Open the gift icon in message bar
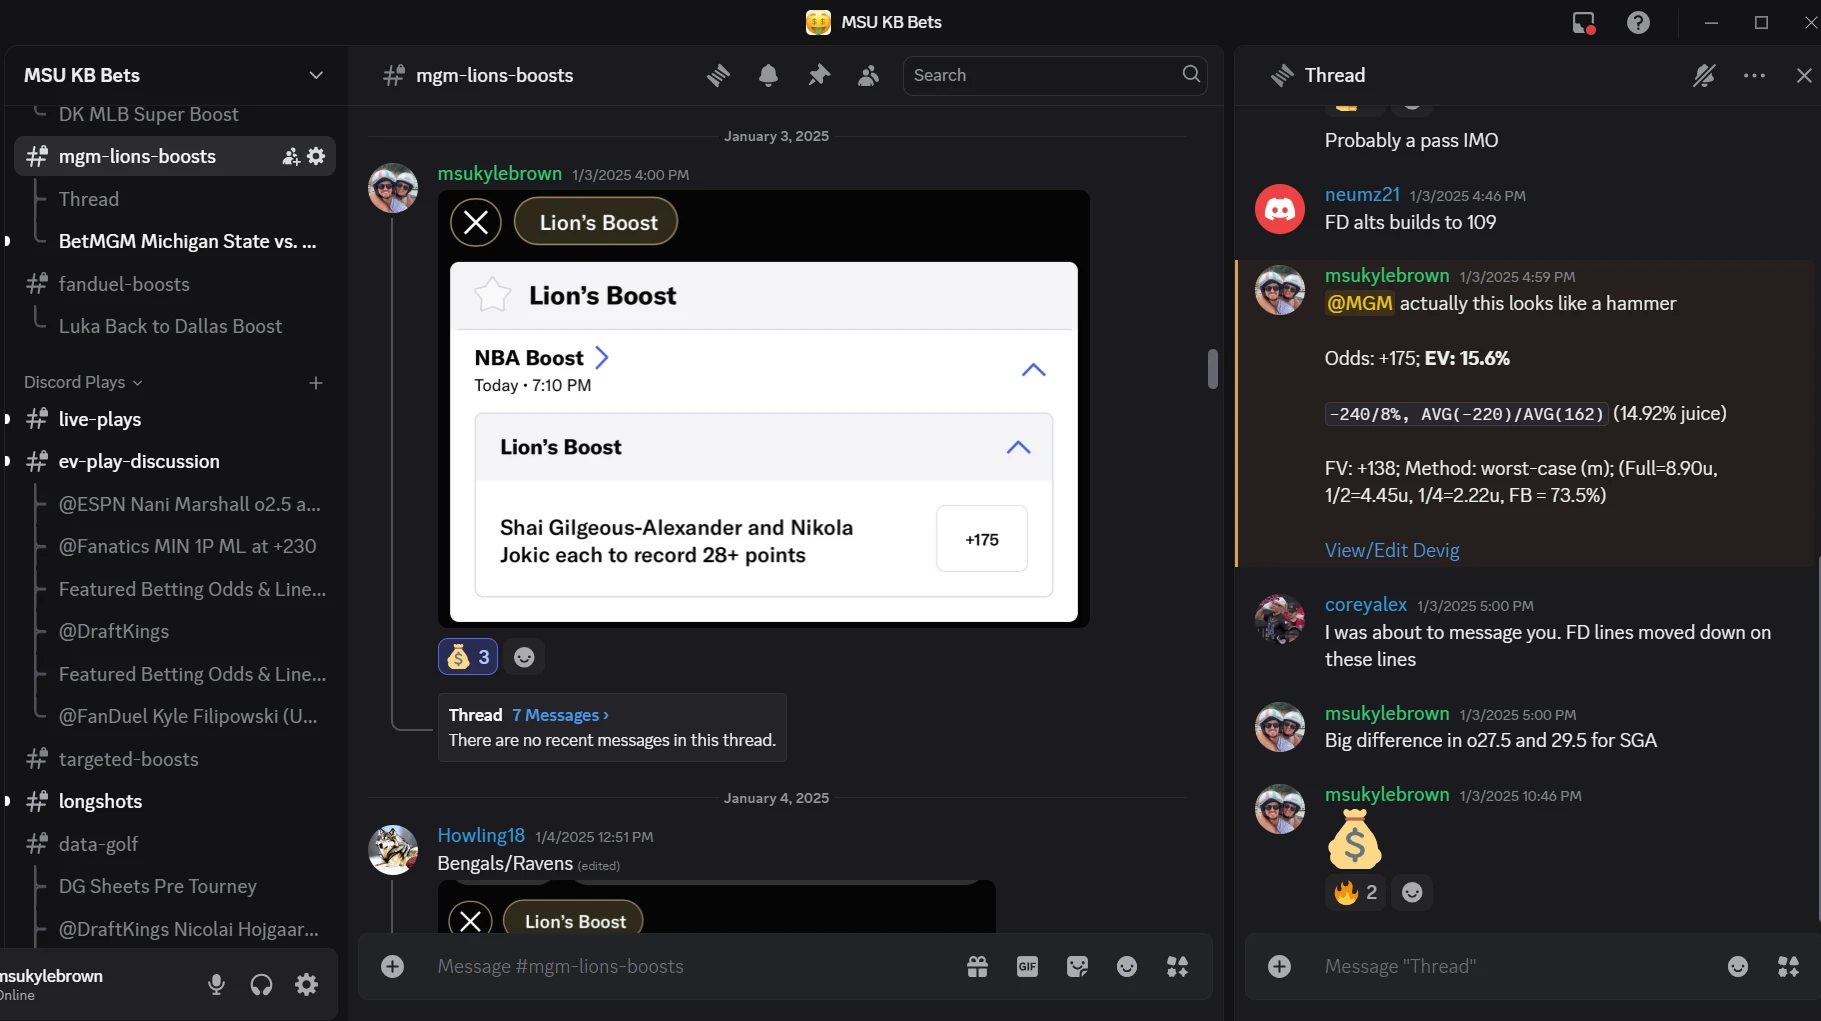Viewport: 1821px width, 1021px height. pyautogui.click(x=977, y=966)
